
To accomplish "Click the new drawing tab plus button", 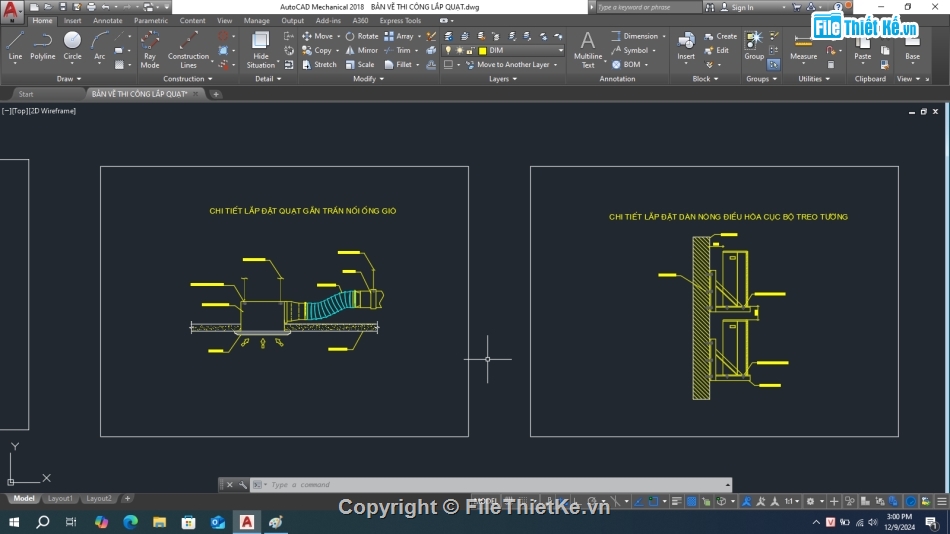I will point(216,94).
